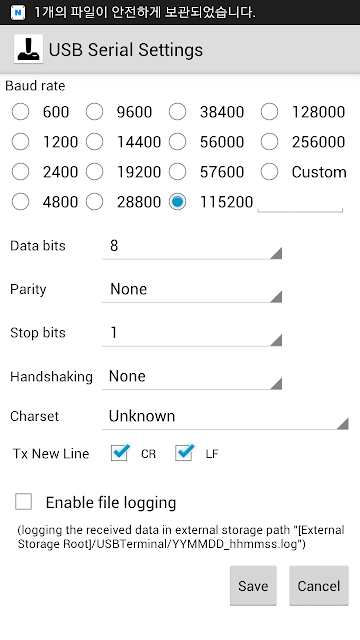Save the serial settings
The width and height of the screenshot is (360, 640).
coord(253,585)
